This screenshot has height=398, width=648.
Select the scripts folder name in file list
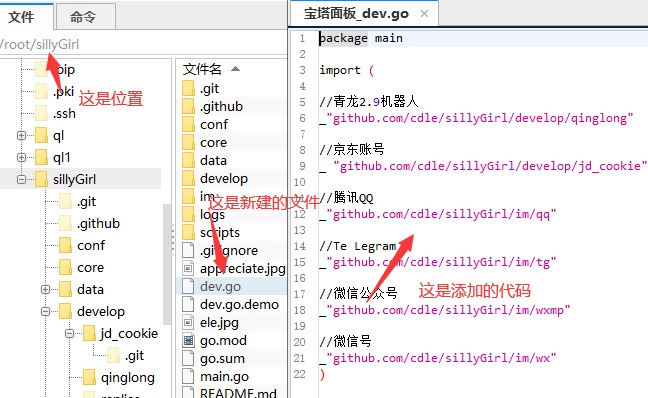tap(220, 232)
